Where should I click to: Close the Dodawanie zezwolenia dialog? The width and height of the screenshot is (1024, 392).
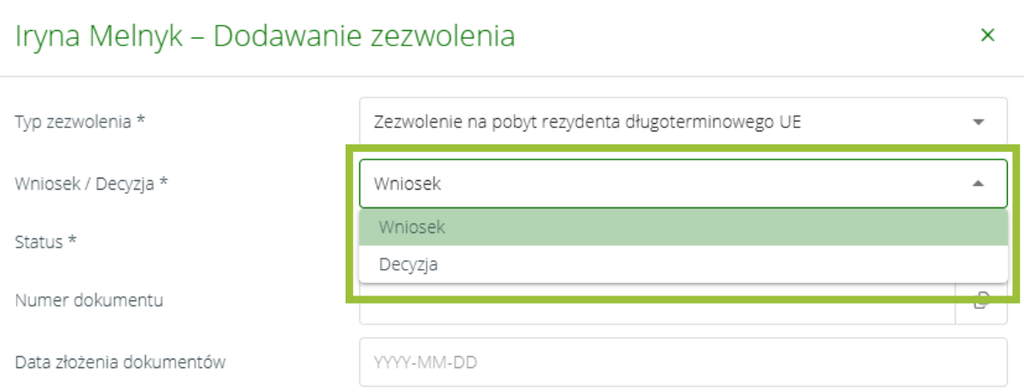click(987, 35)
